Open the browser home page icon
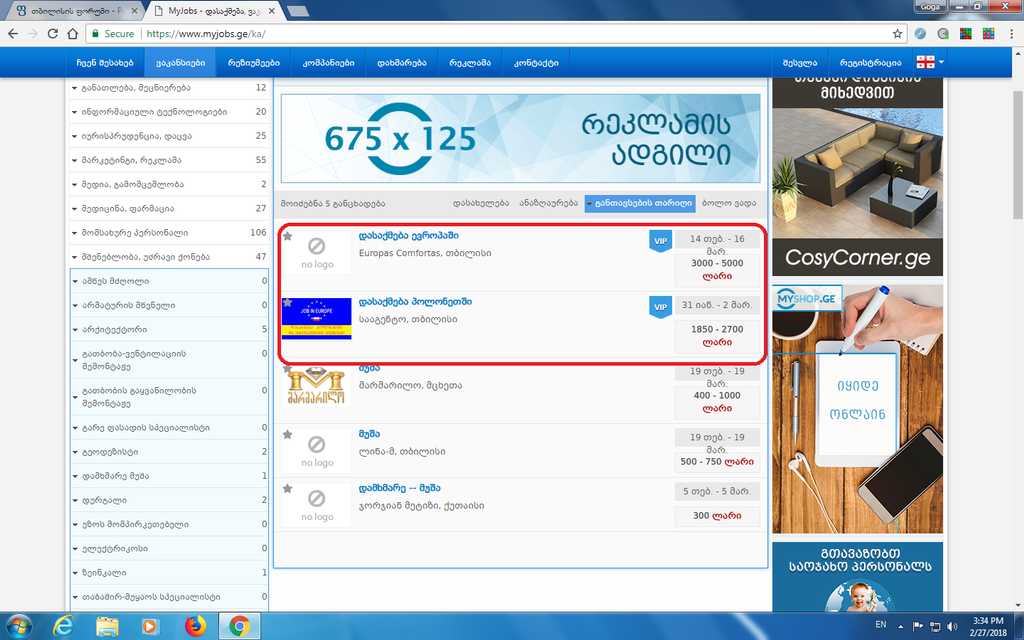 (72, 33)
